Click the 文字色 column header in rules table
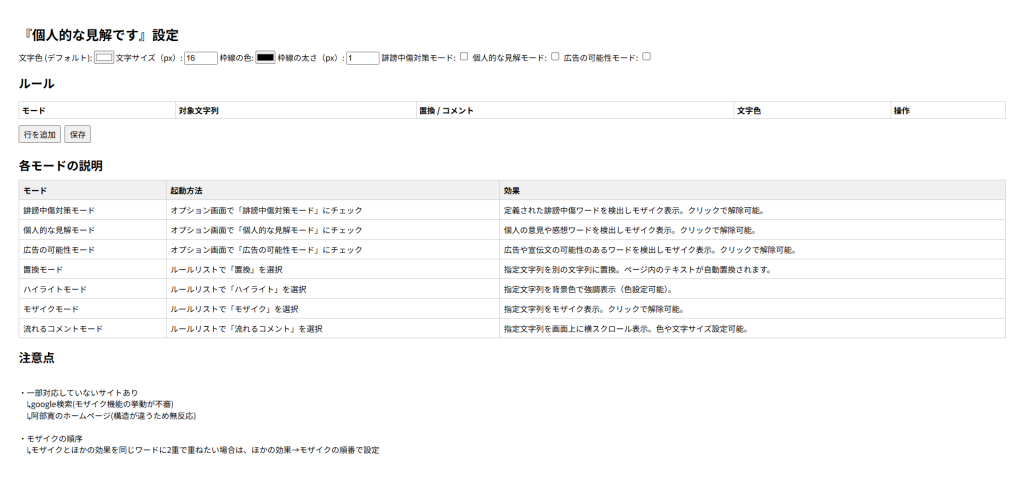This screenshot has height=478, width=1024. click(812, 110)
